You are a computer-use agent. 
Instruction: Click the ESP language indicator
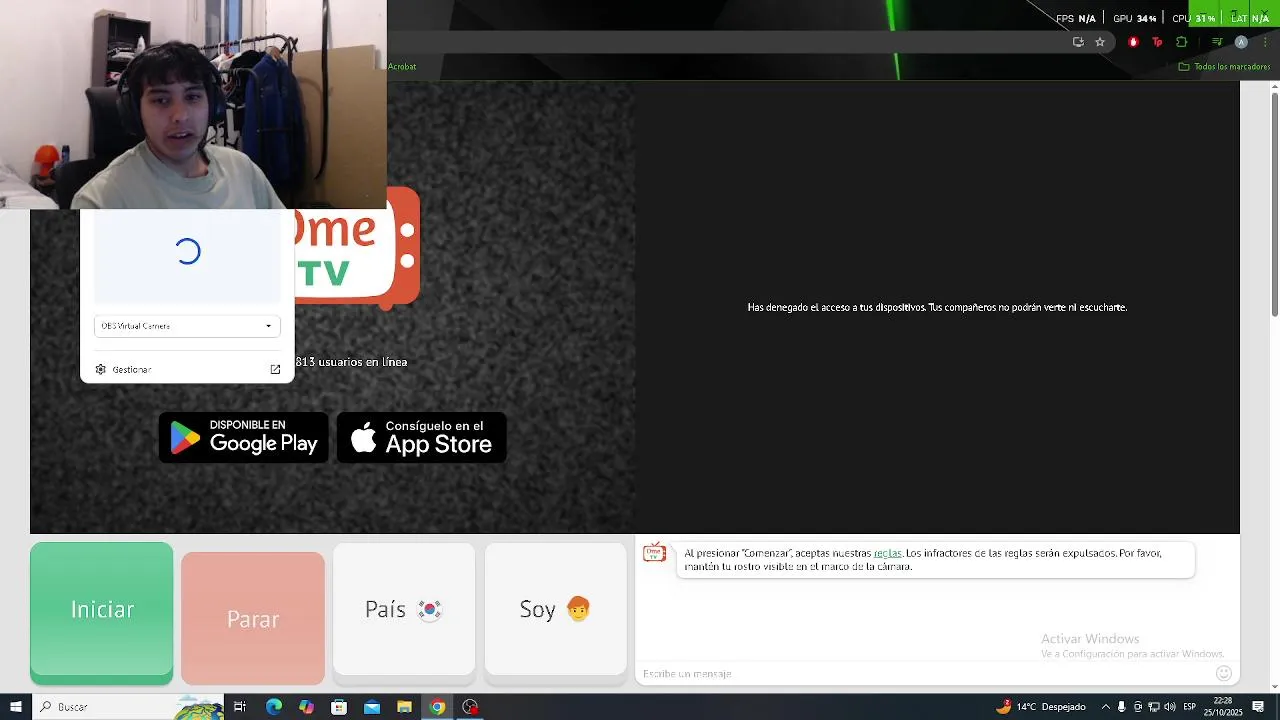coord(1190,707)
